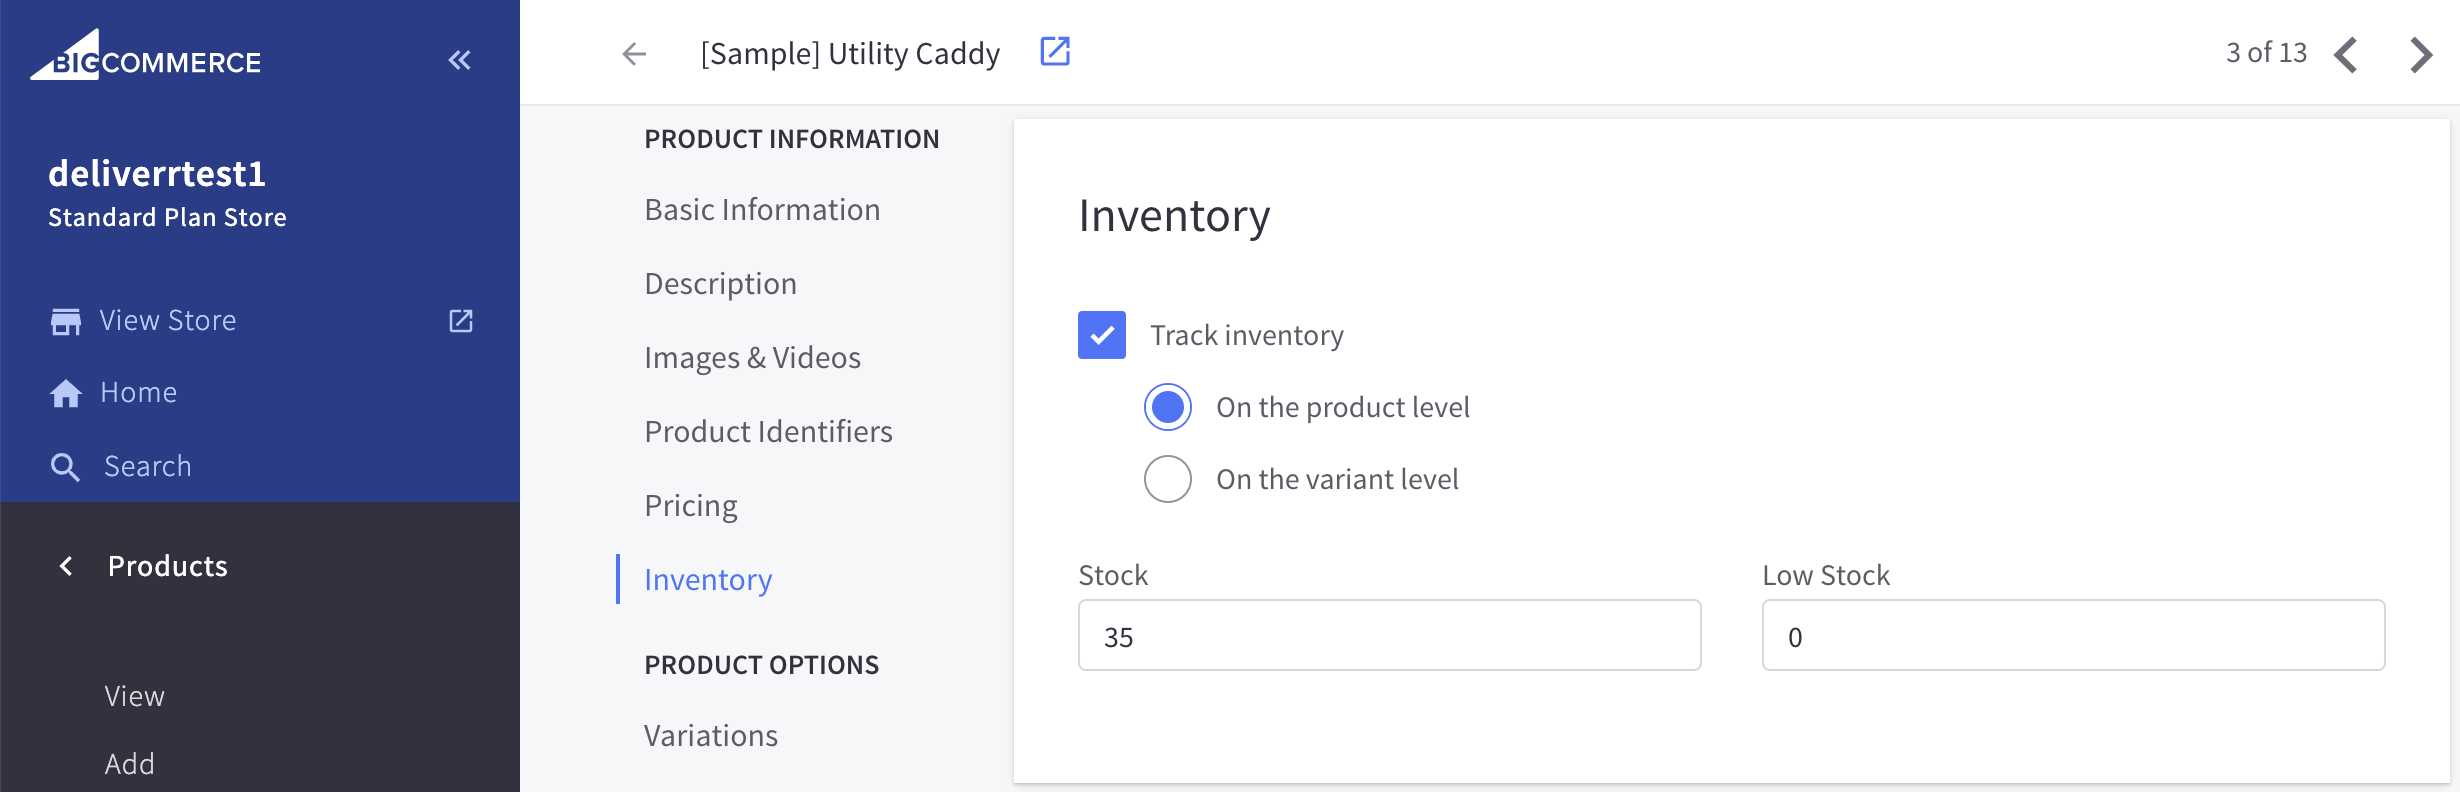This screenshot has width=2460, height=792.
Task: Uncheck the Track inventory checkbox
Action: (1102, 335)
